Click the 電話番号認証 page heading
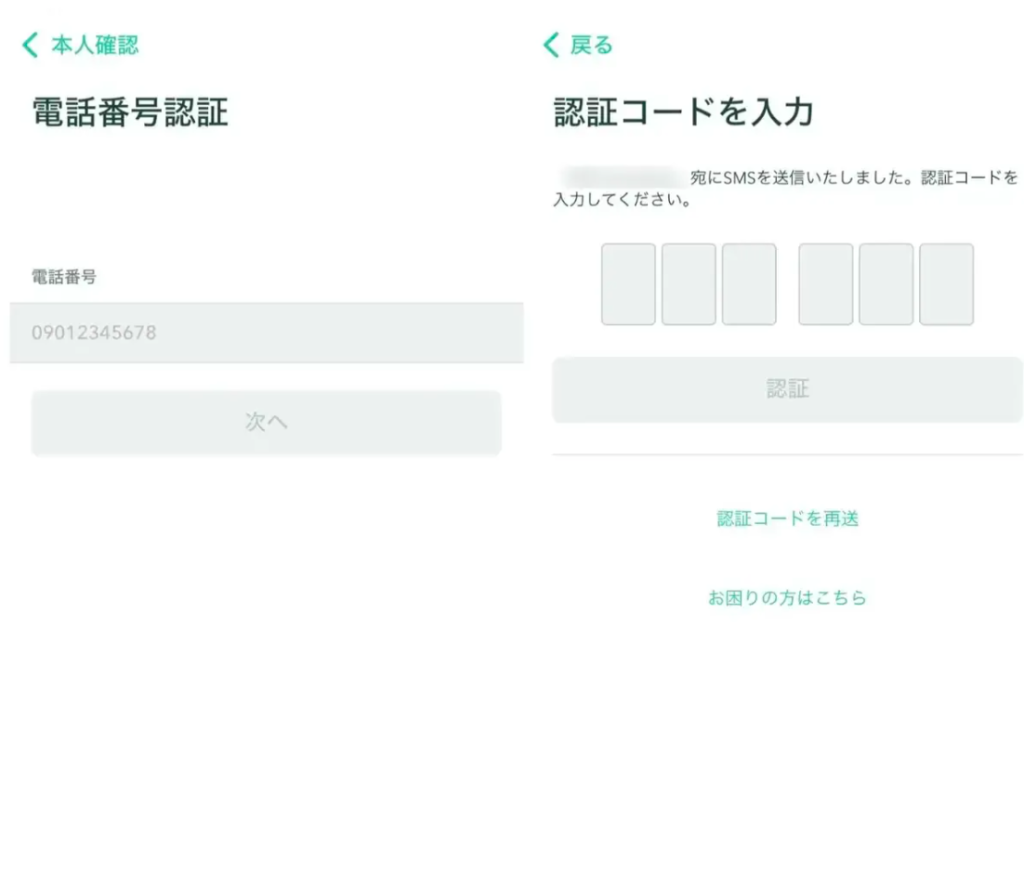The width and height of the screenshot is (1024, 891). tap(130, 112)
